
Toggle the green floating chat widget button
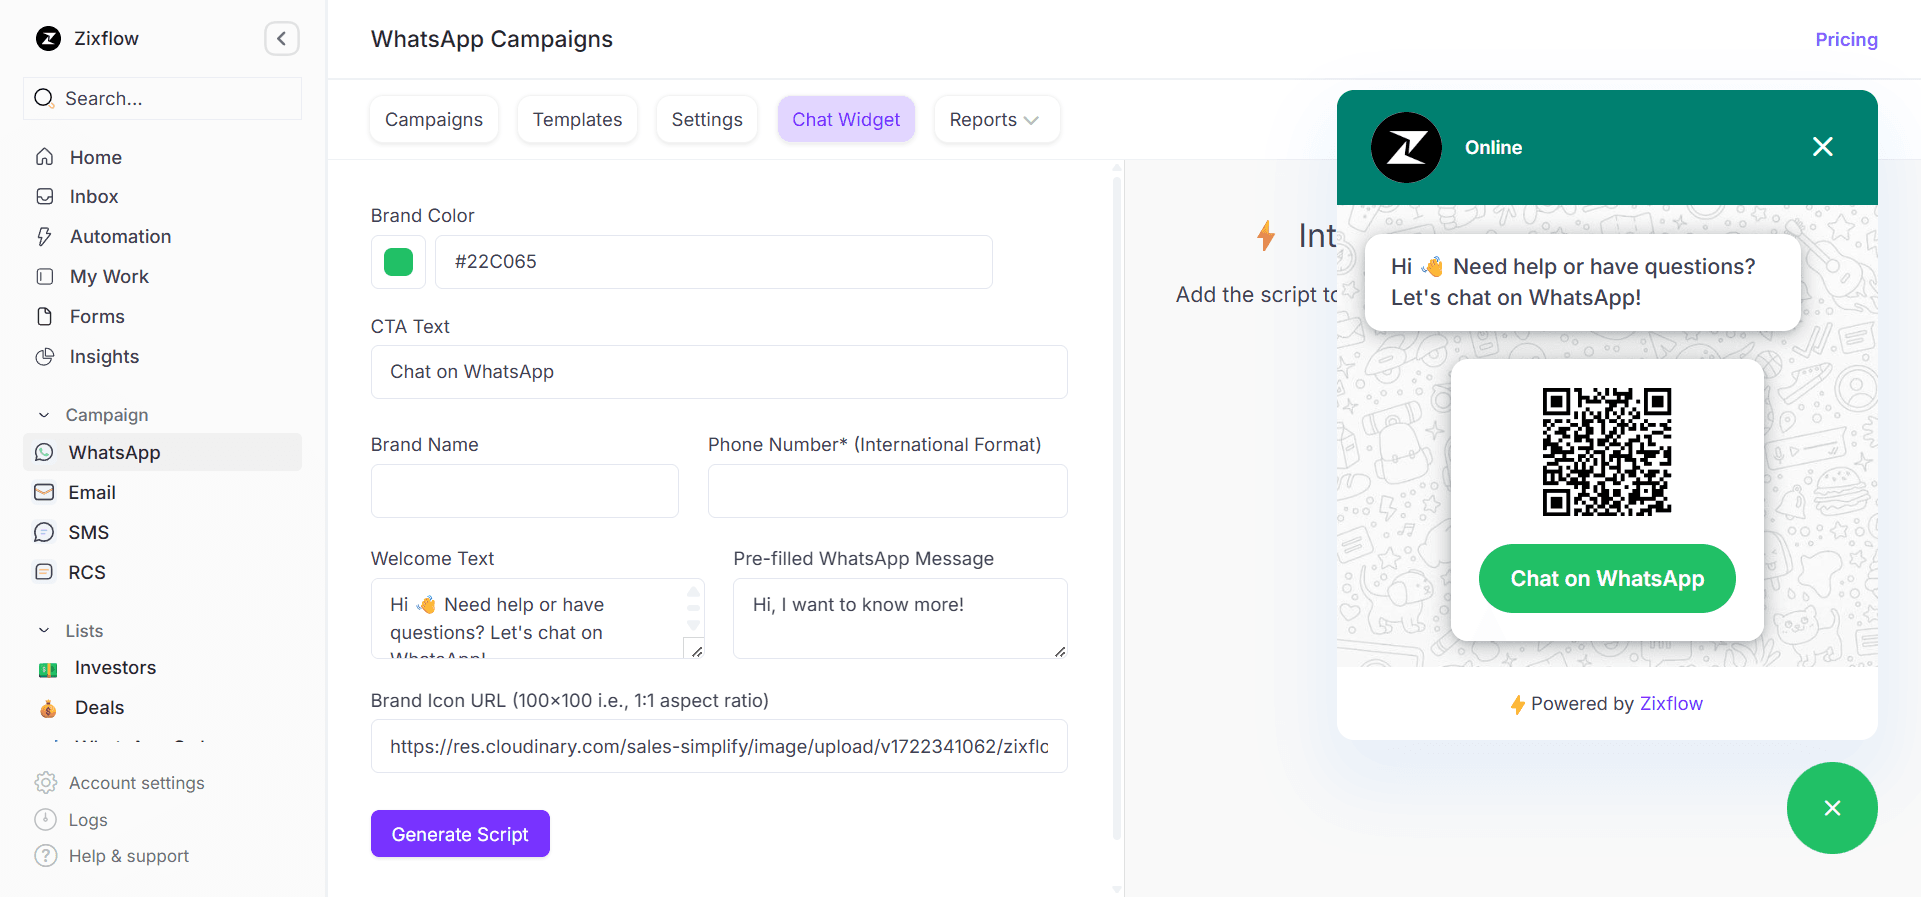pyautogui.click(x=1831, y=808)
